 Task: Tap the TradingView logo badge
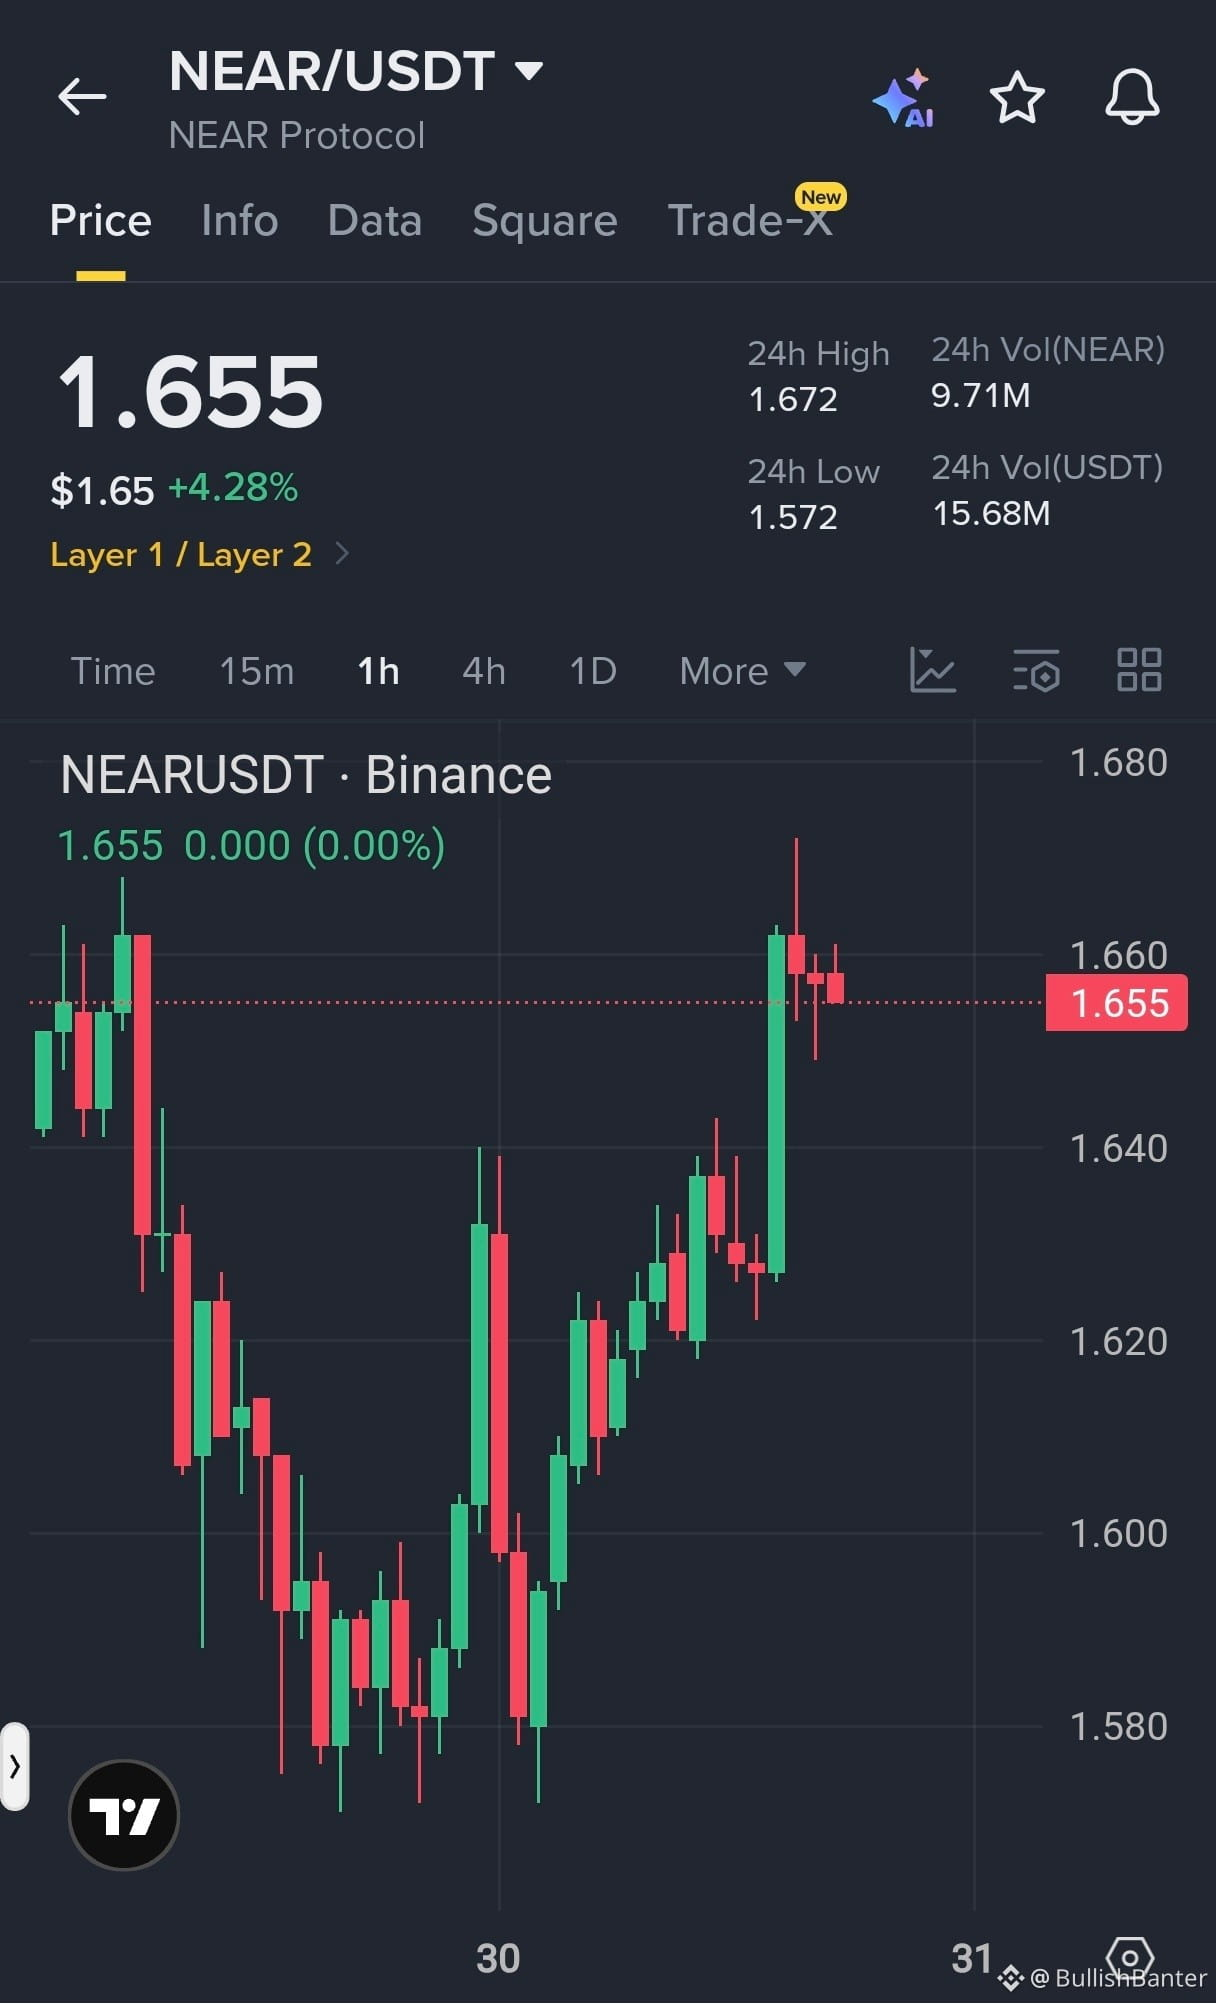pyautogui.click(x=124, y=1815)
